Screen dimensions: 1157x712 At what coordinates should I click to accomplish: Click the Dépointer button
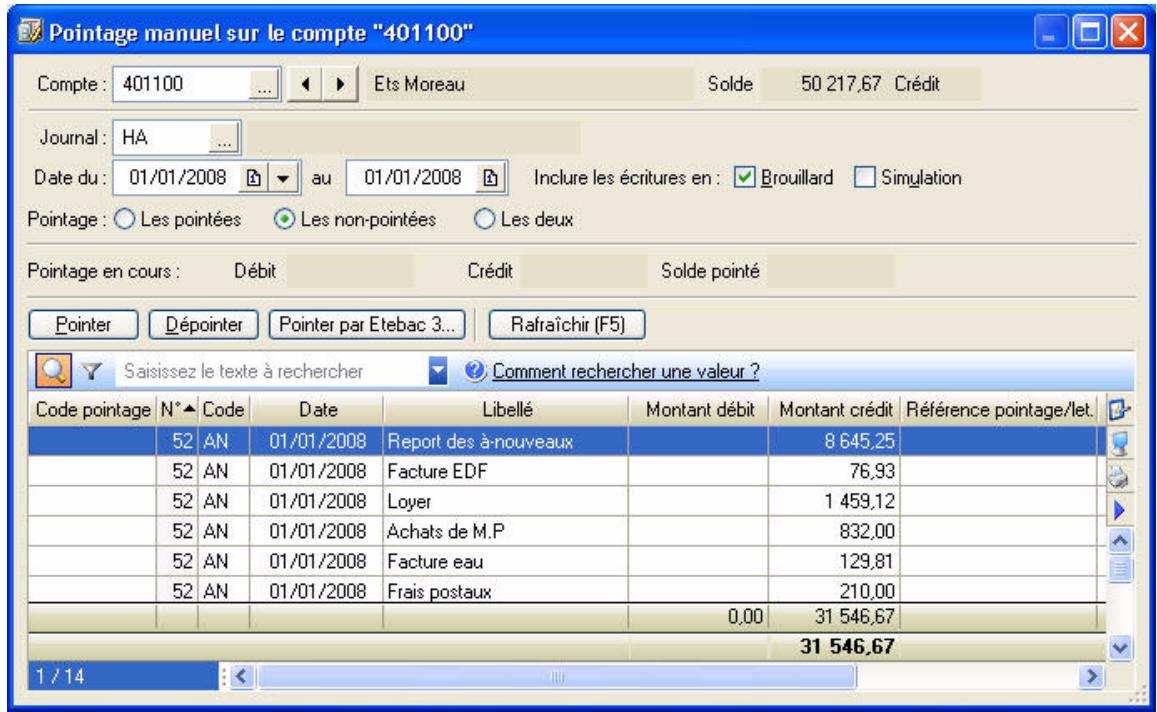point(204,325)
